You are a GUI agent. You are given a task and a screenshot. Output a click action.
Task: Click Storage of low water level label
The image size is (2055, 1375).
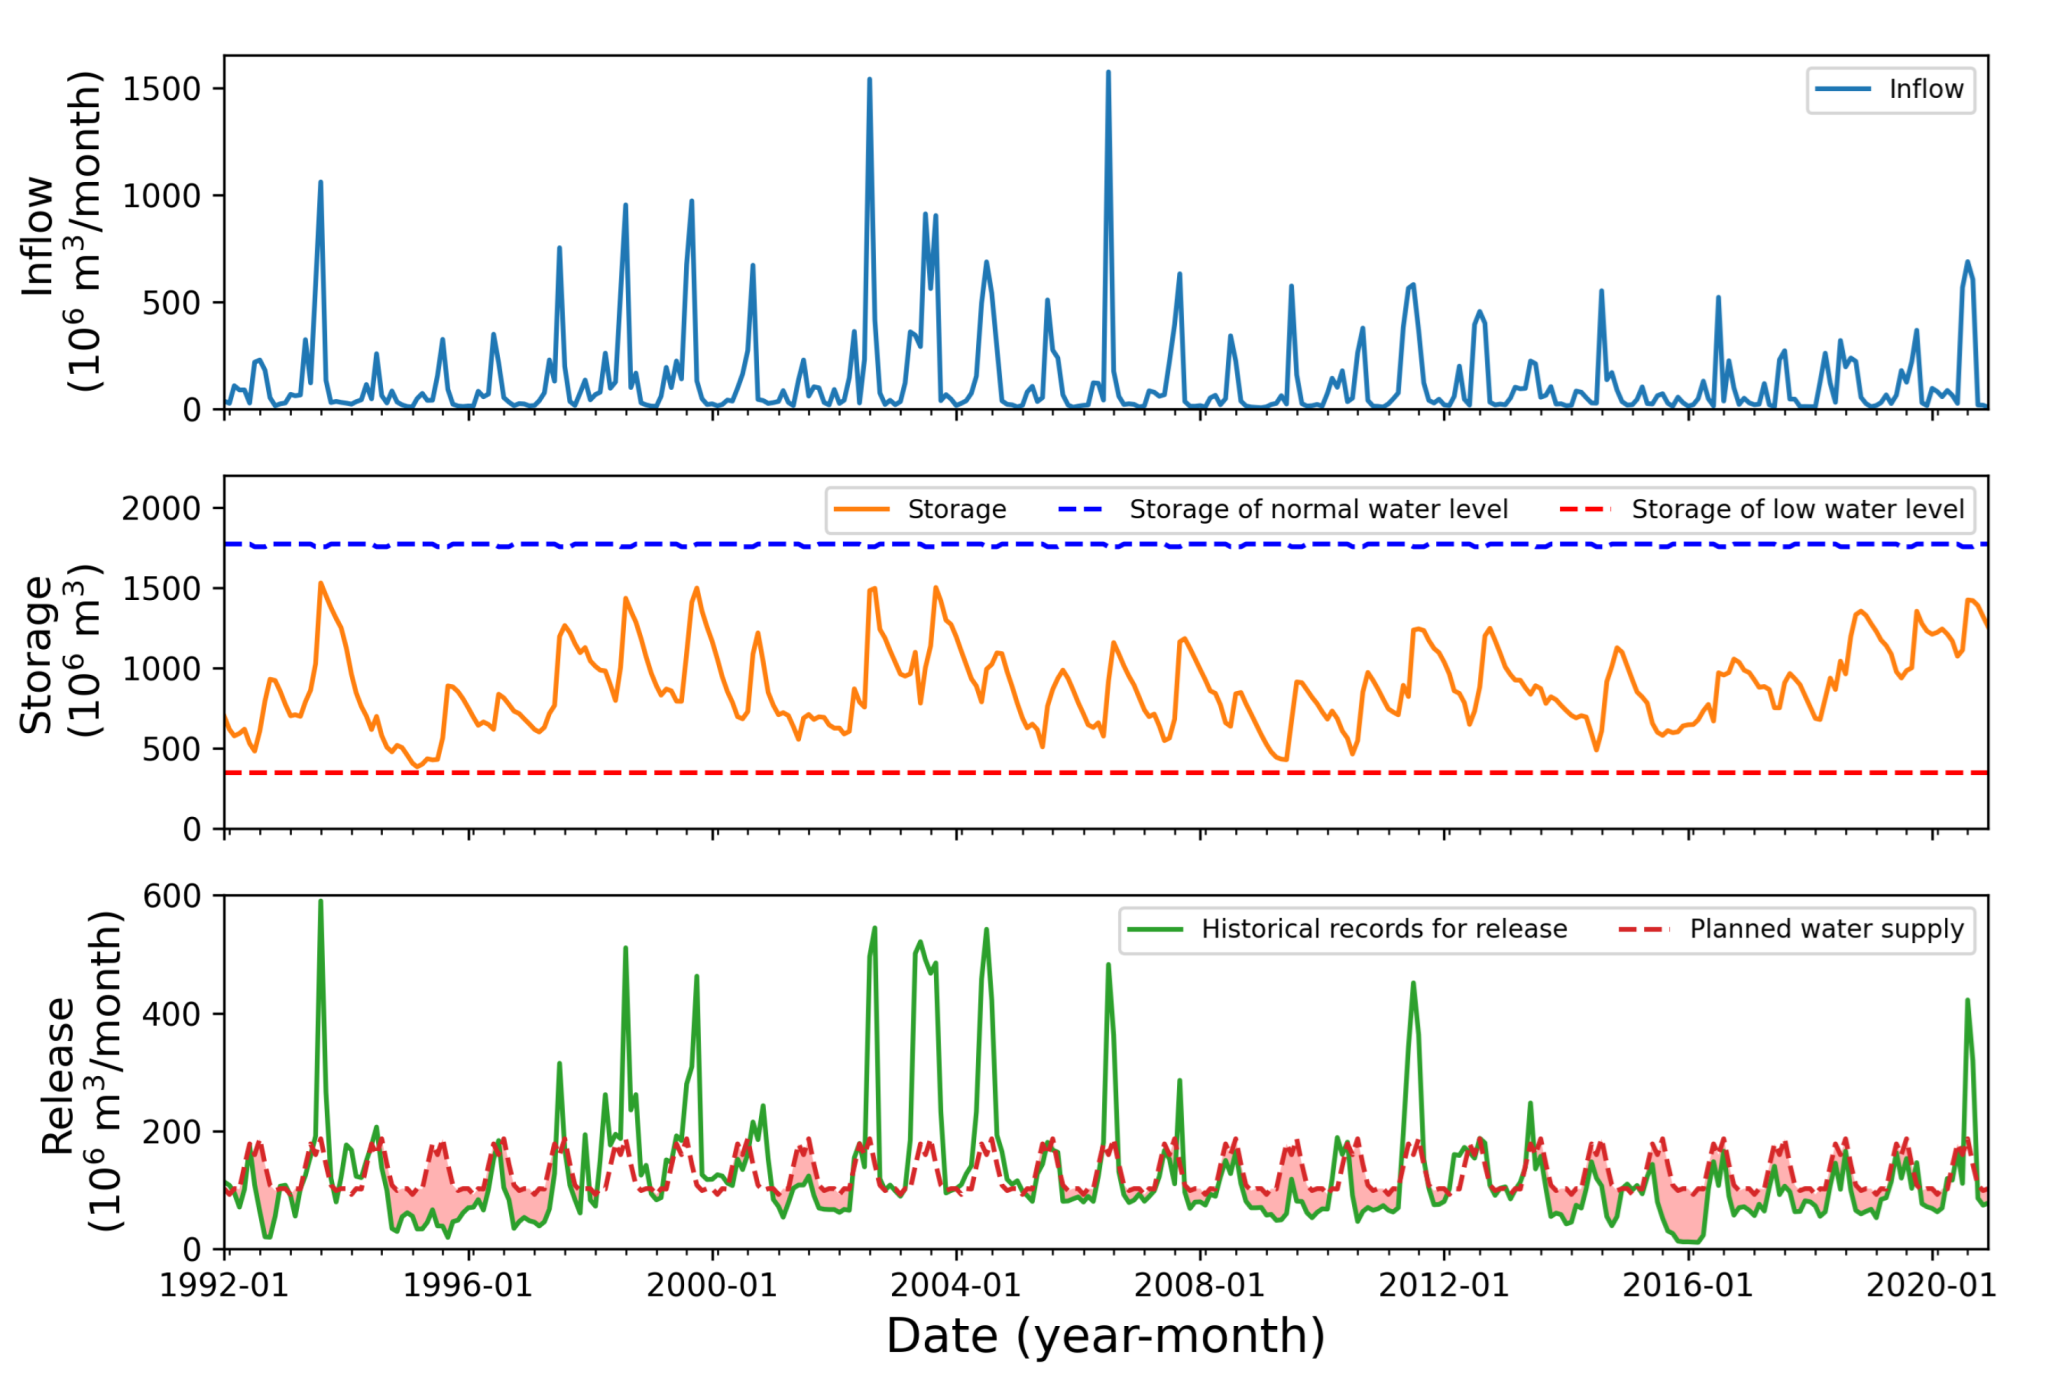point(1797,510)
